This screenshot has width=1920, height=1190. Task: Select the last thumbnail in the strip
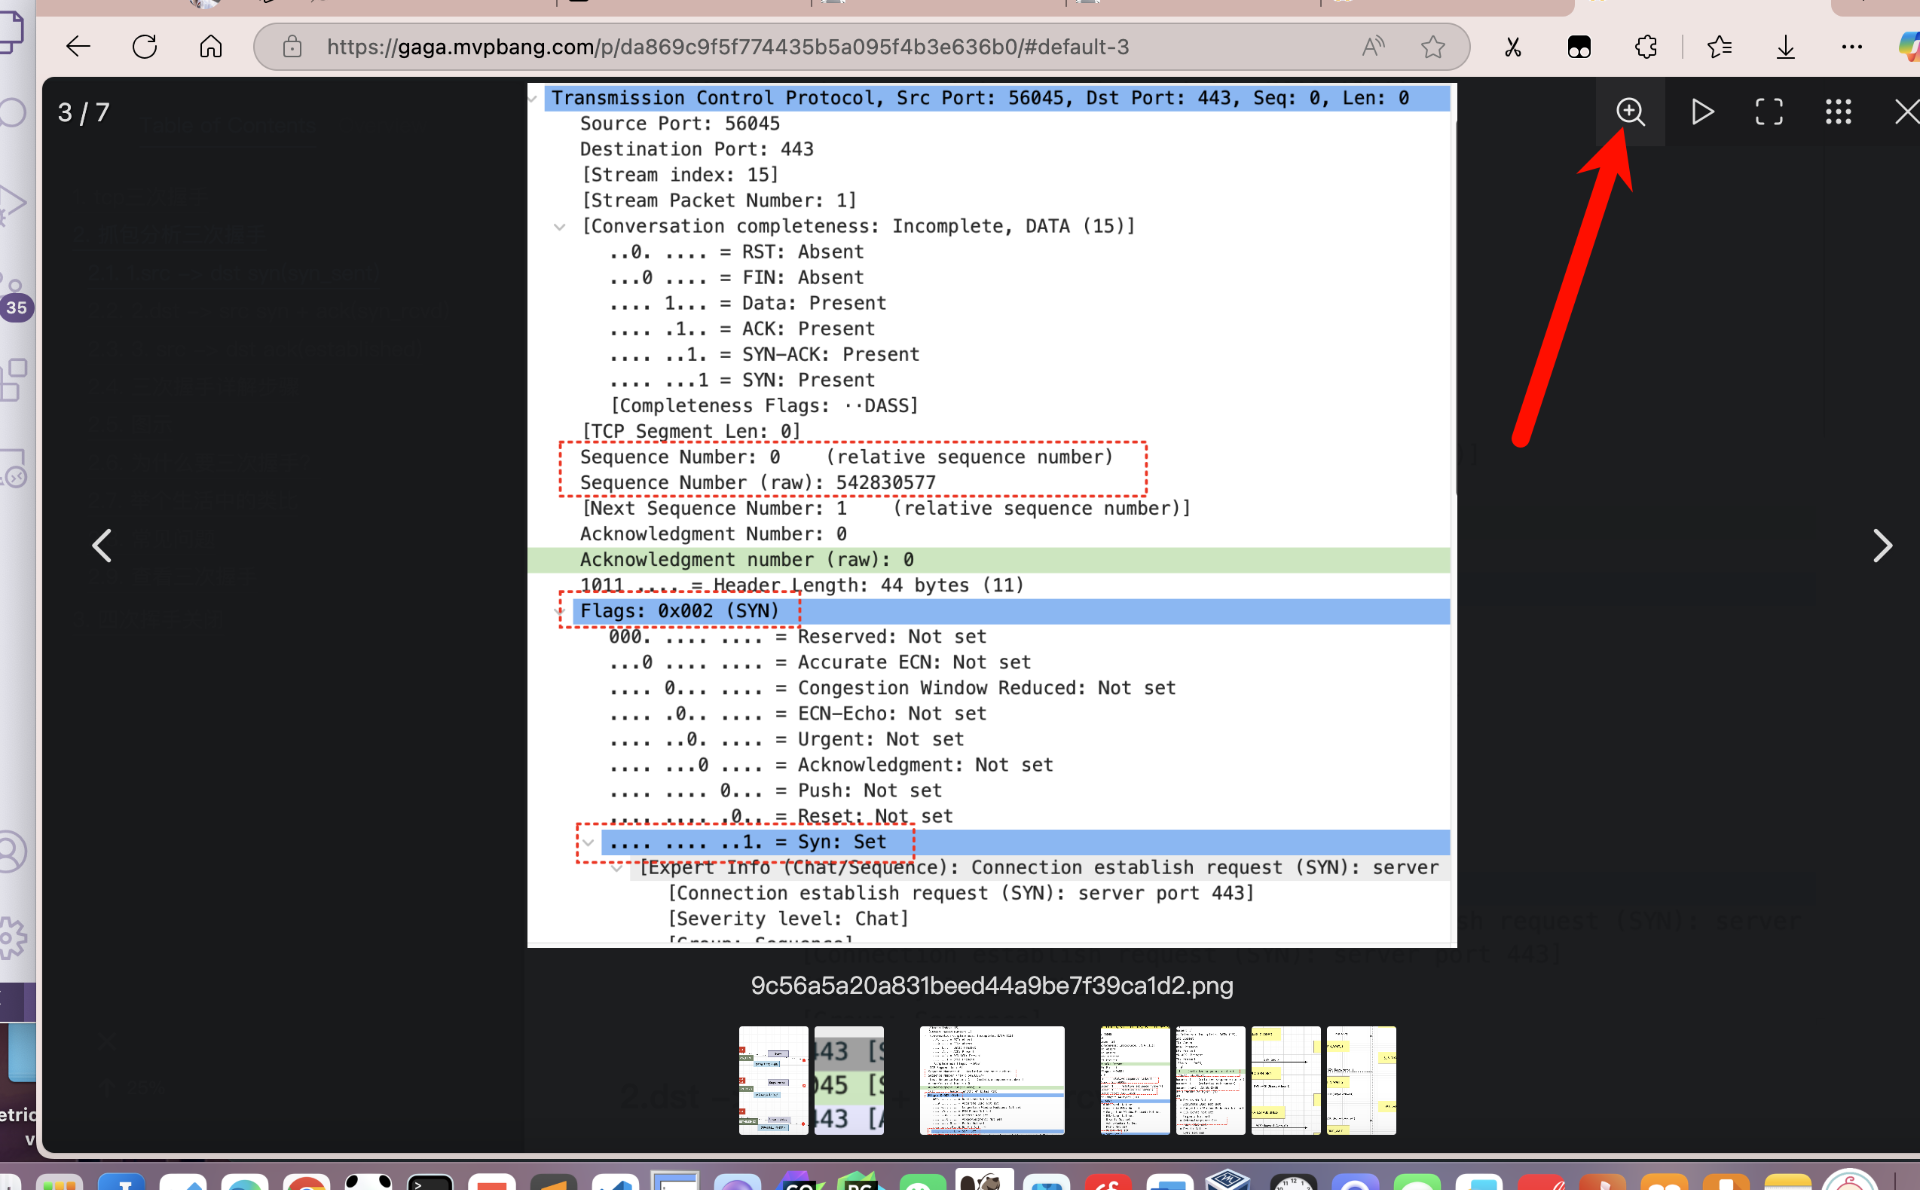(x=1360, y=1080)
